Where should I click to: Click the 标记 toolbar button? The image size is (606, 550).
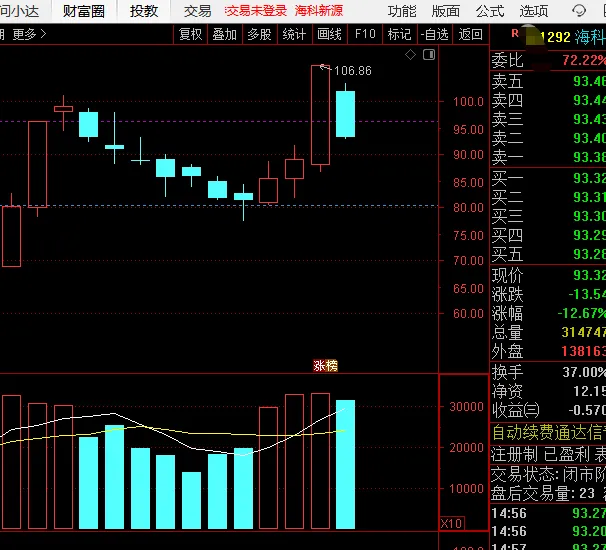(399, 34)
